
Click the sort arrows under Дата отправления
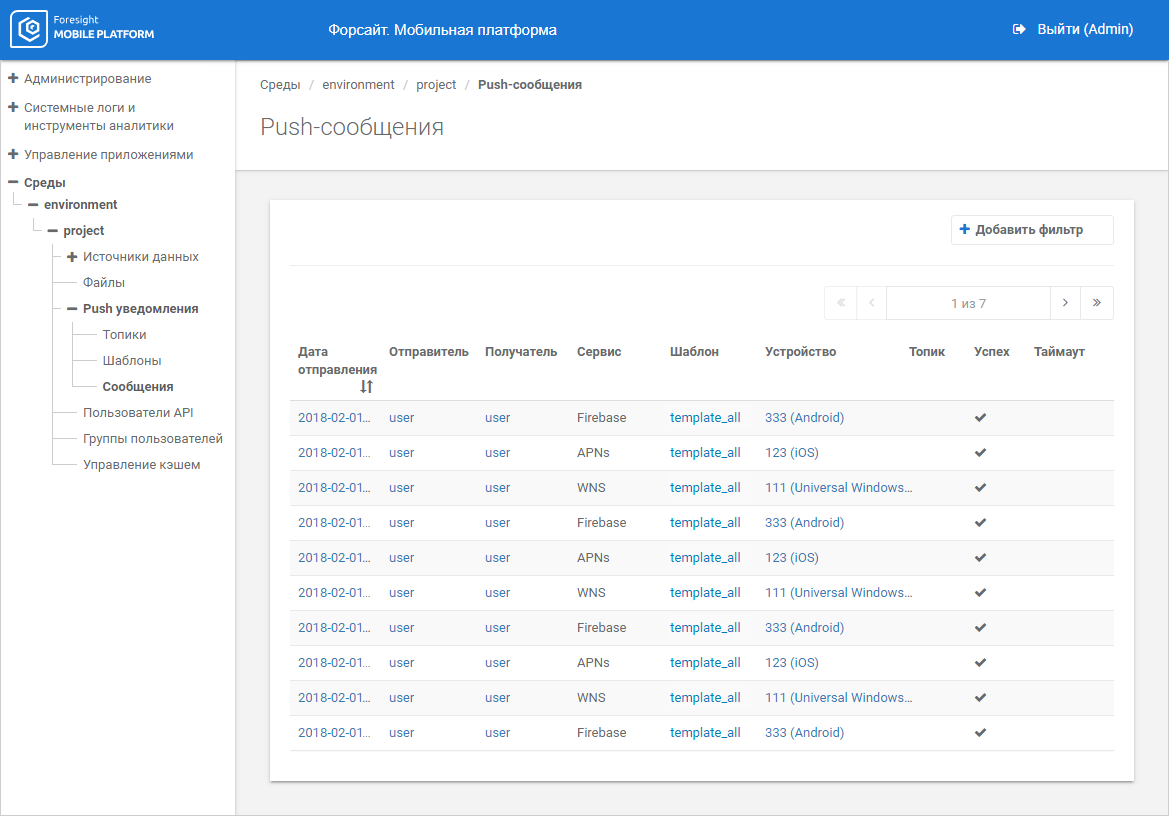[367, 386]
